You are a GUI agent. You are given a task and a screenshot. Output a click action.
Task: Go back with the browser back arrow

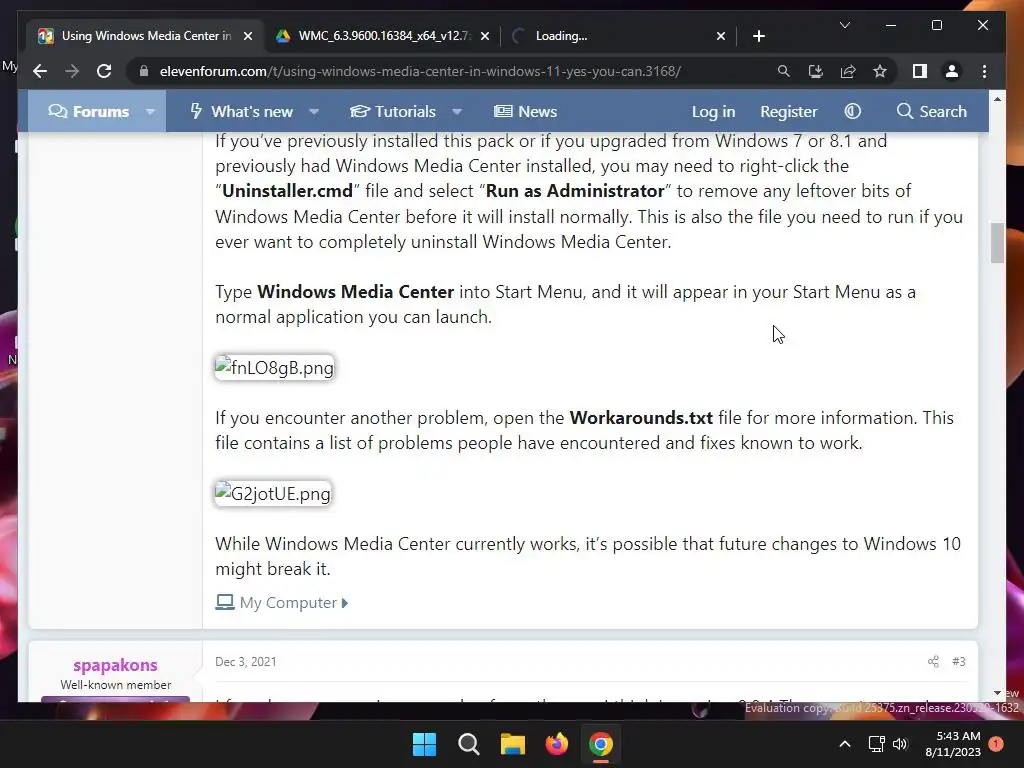tap(40, 71)
